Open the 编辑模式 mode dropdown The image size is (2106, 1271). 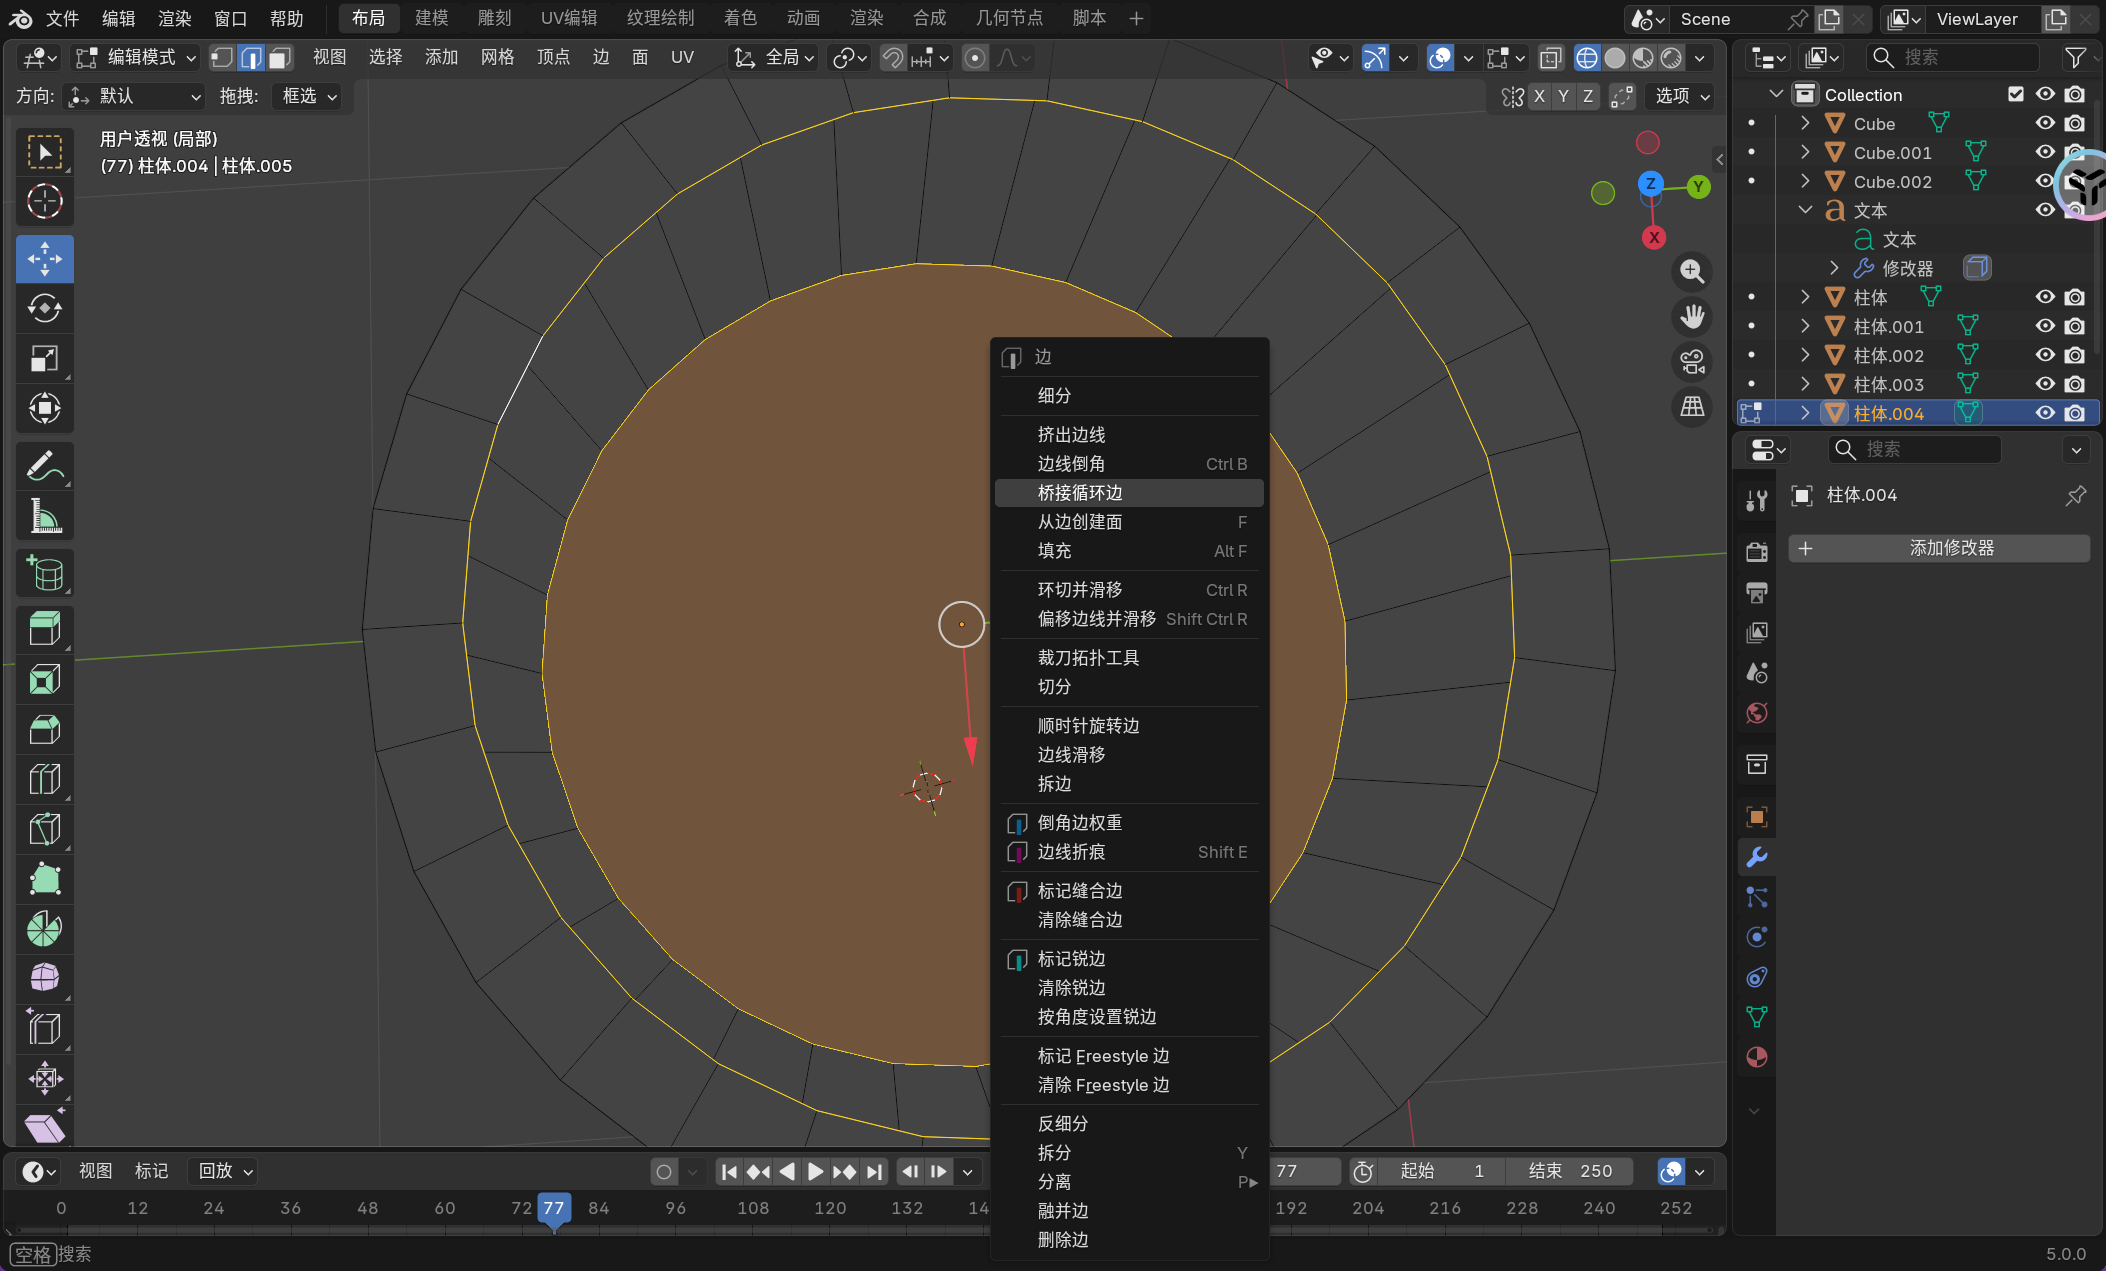click(136, 58)
